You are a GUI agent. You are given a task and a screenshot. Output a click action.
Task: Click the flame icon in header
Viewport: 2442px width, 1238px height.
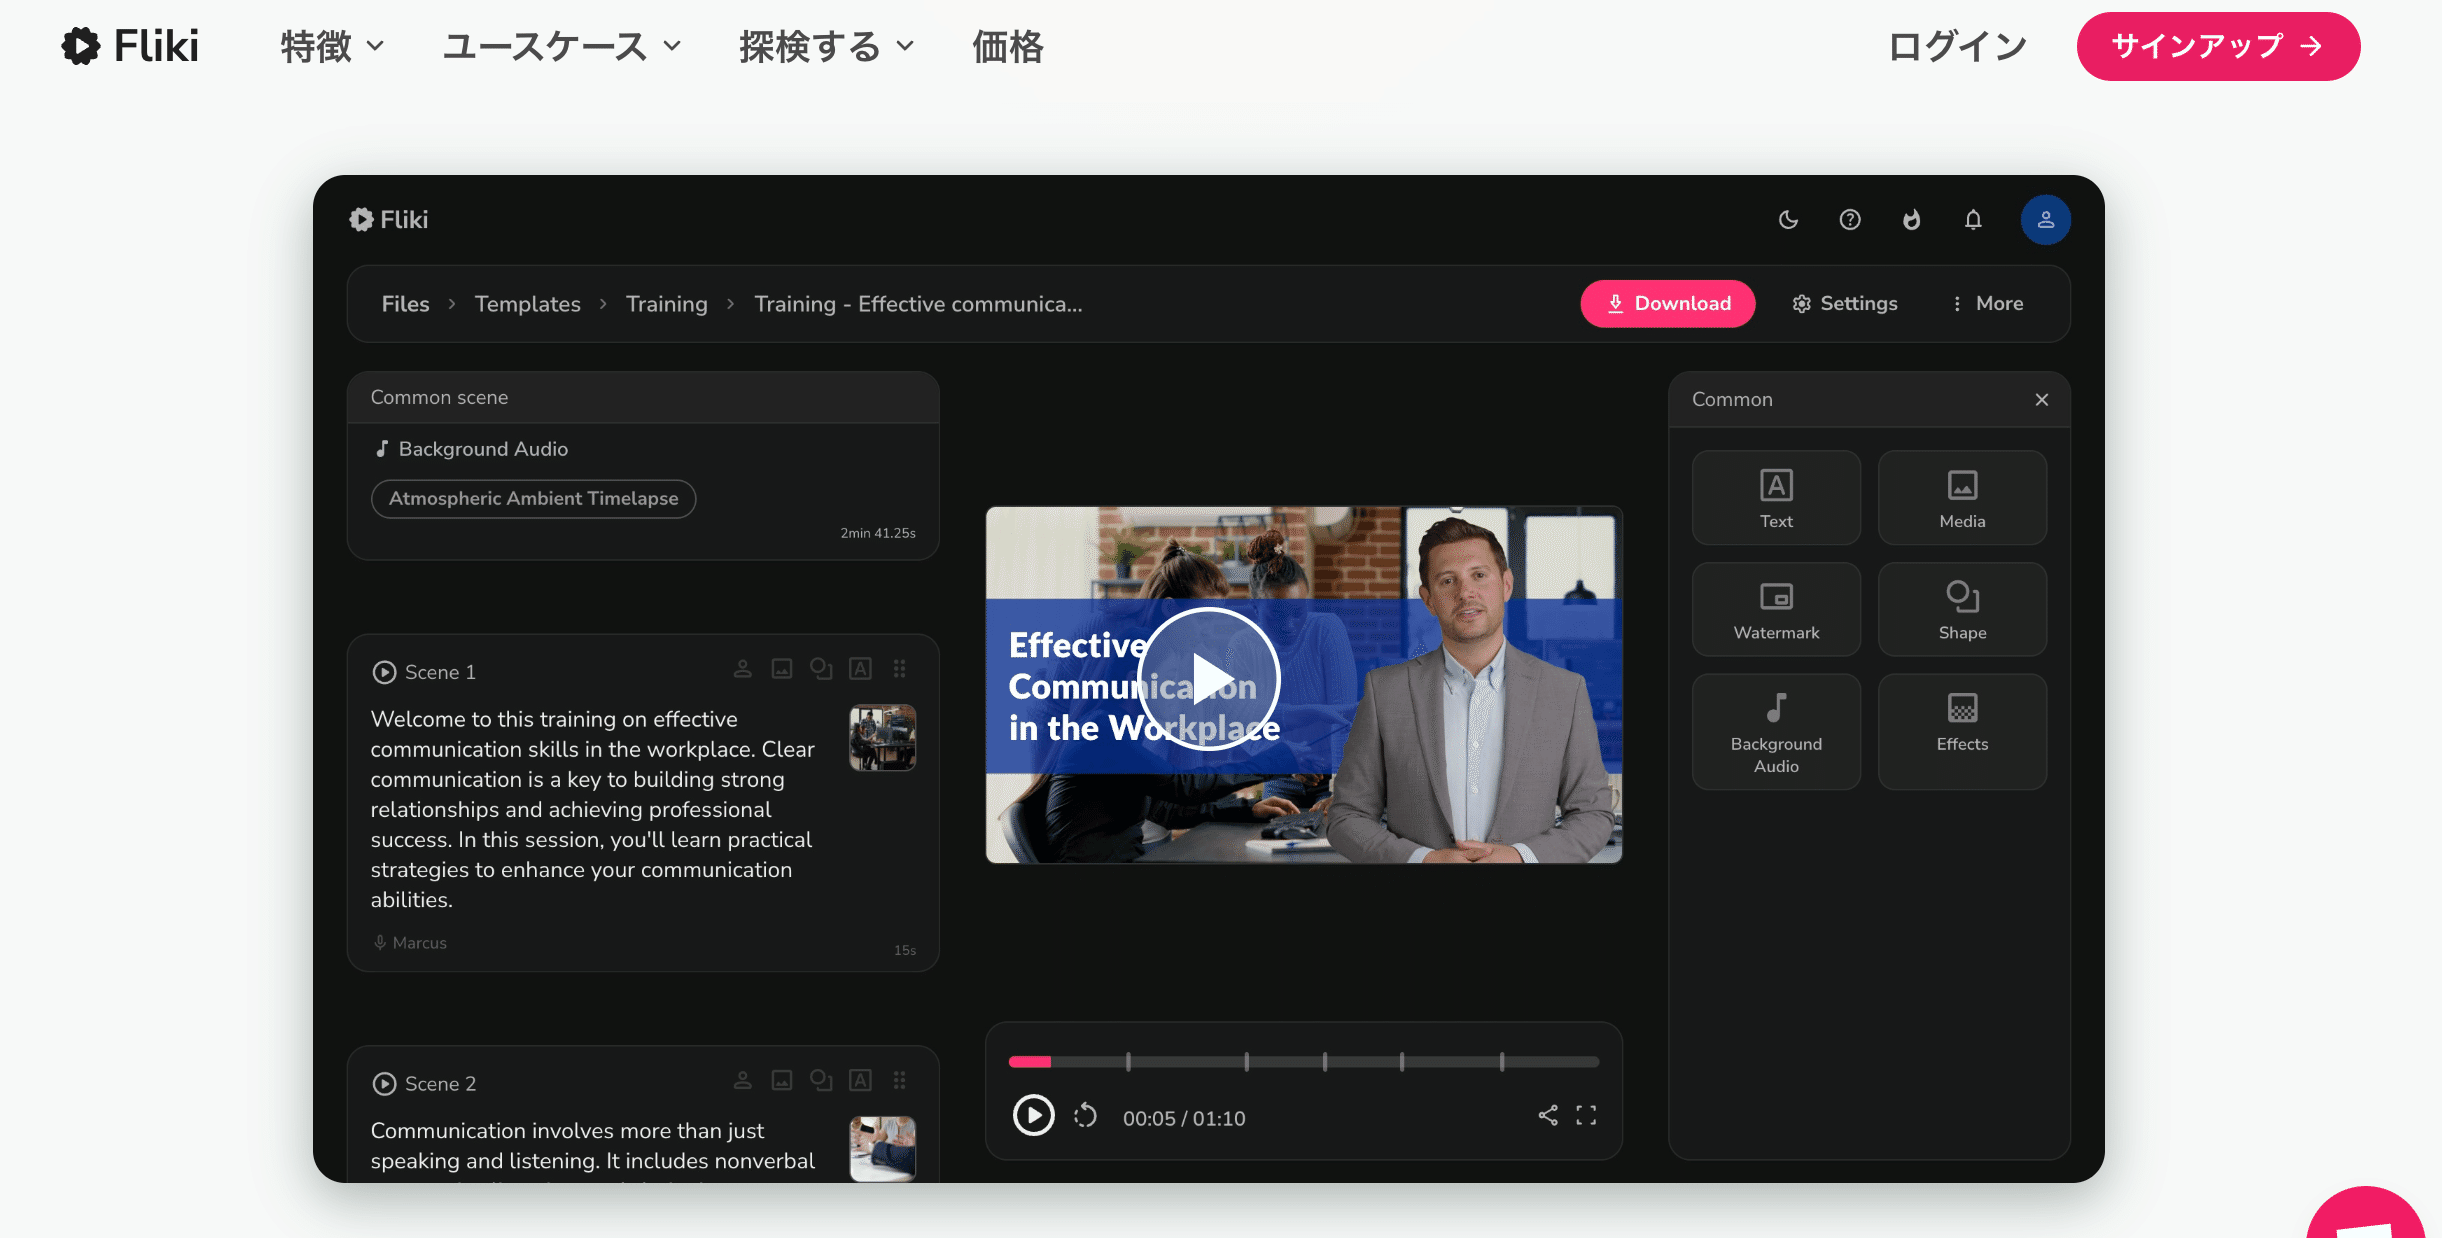[x=1911, y=220]
